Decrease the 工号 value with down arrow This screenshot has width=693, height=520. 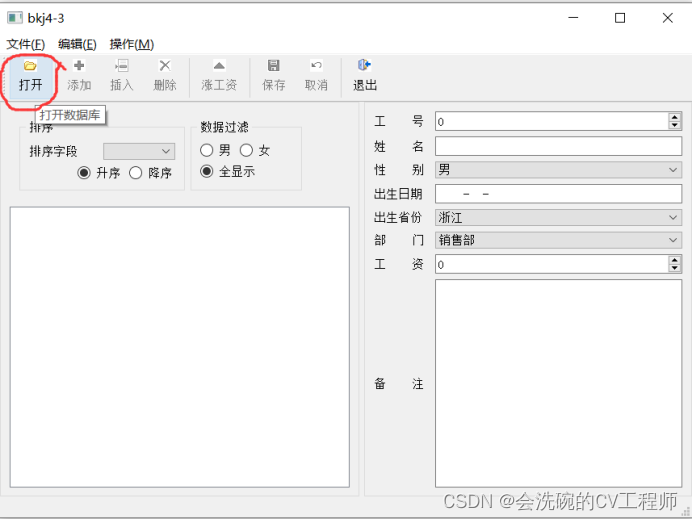(674, 125)
